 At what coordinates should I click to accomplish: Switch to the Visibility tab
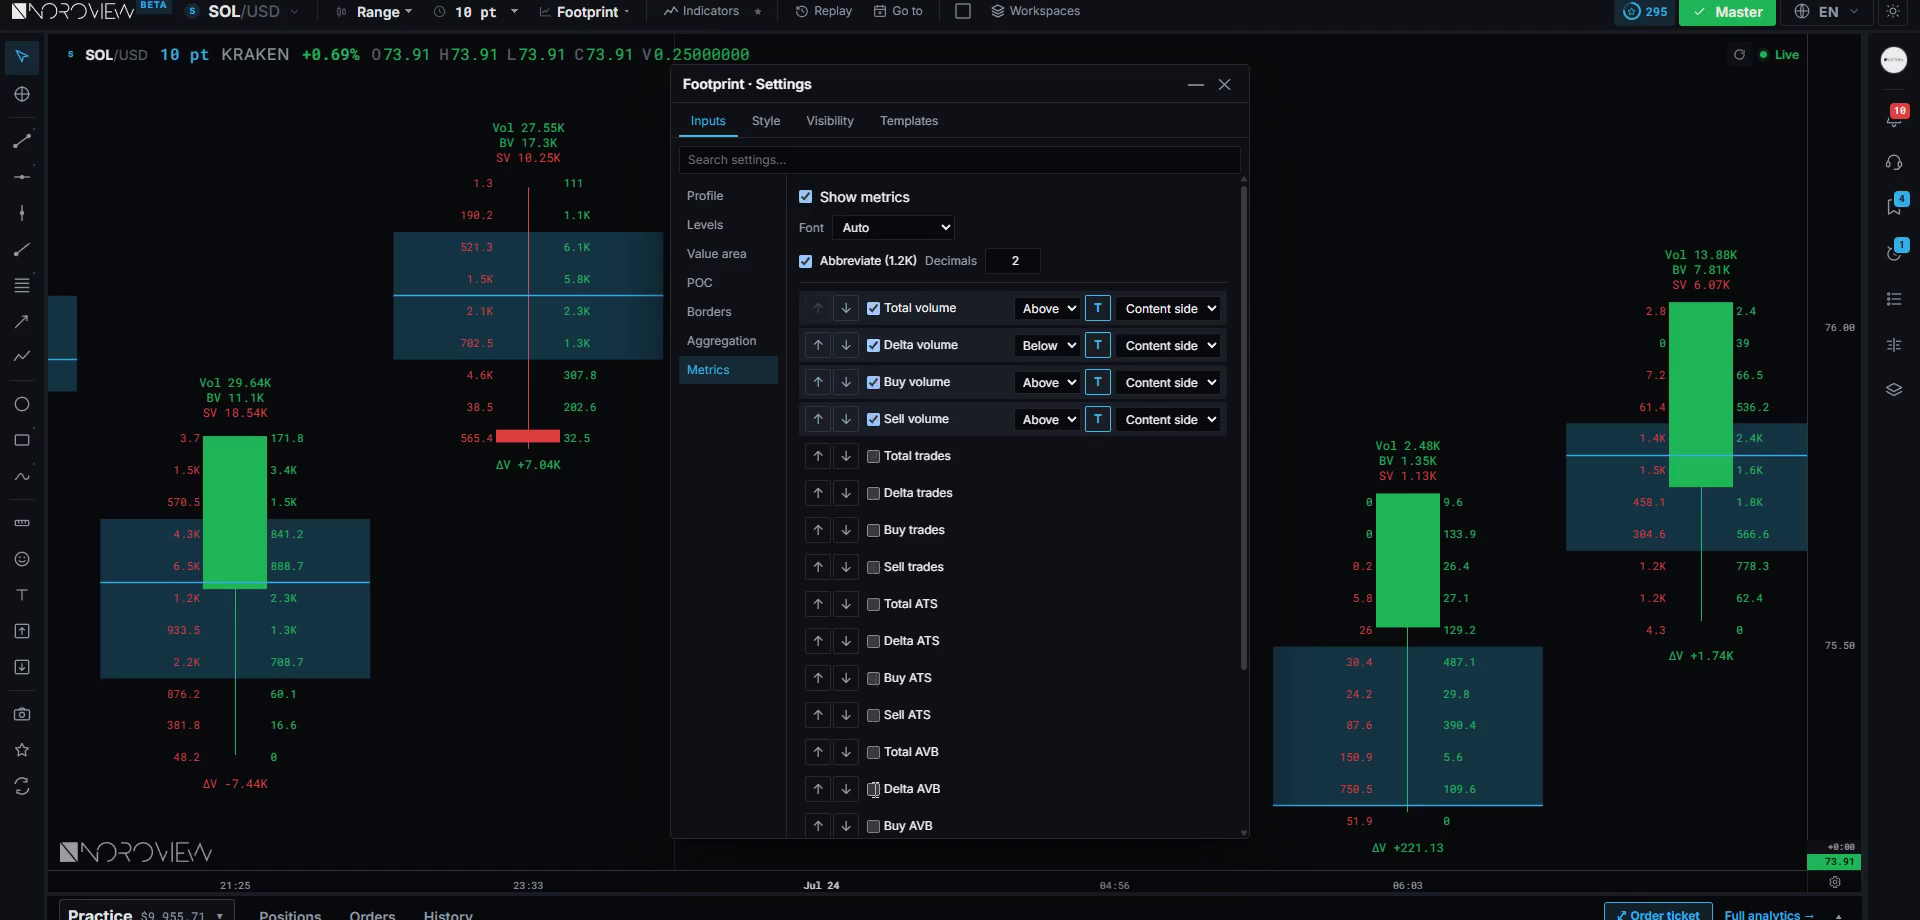pyautogui.click(x=830, y=121)
